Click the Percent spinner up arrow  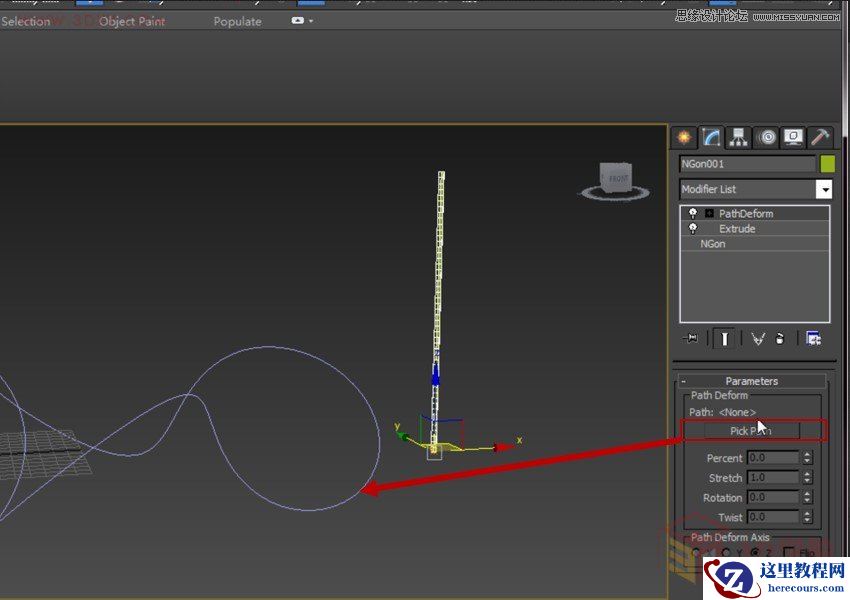pyautogui.click(x=808, y=454)
